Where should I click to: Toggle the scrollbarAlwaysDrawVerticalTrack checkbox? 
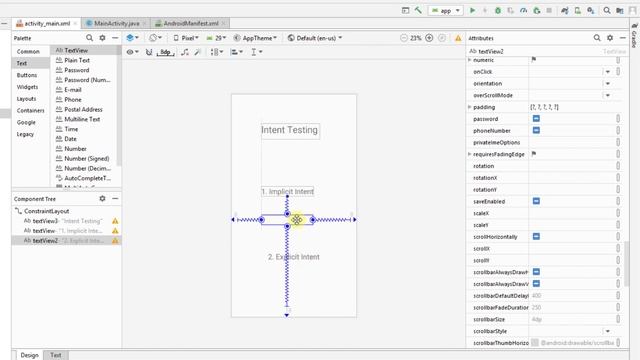tap(536, 284)
